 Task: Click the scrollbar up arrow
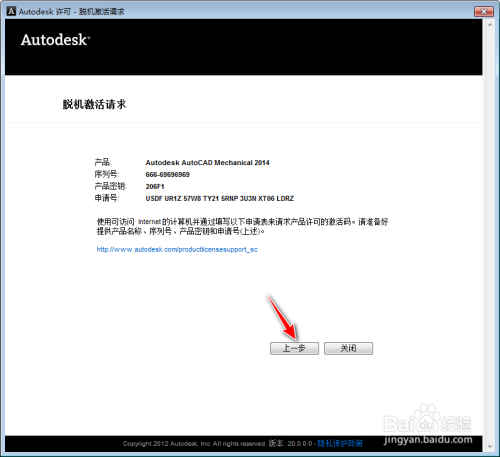[490, 25]
